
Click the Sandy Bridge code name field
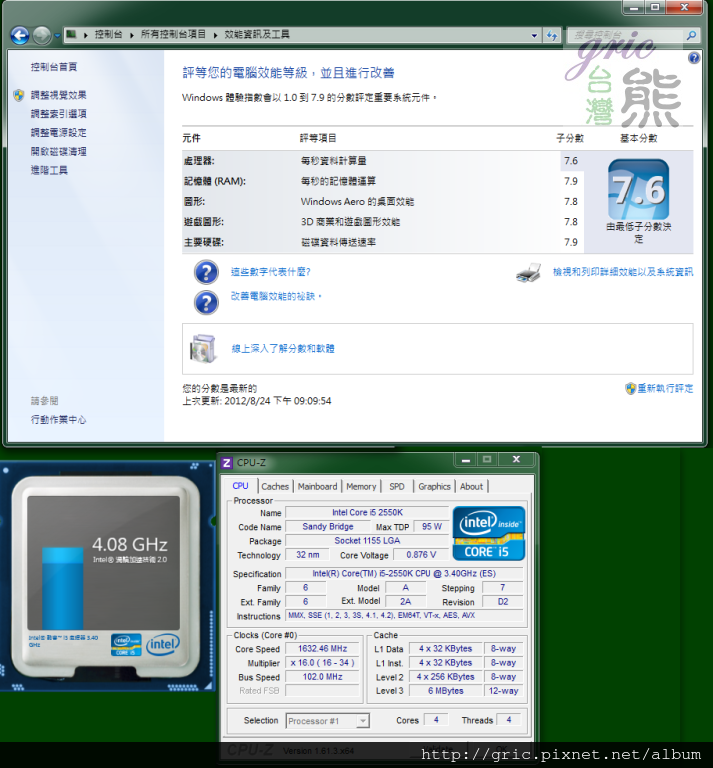tap(328, 527)
